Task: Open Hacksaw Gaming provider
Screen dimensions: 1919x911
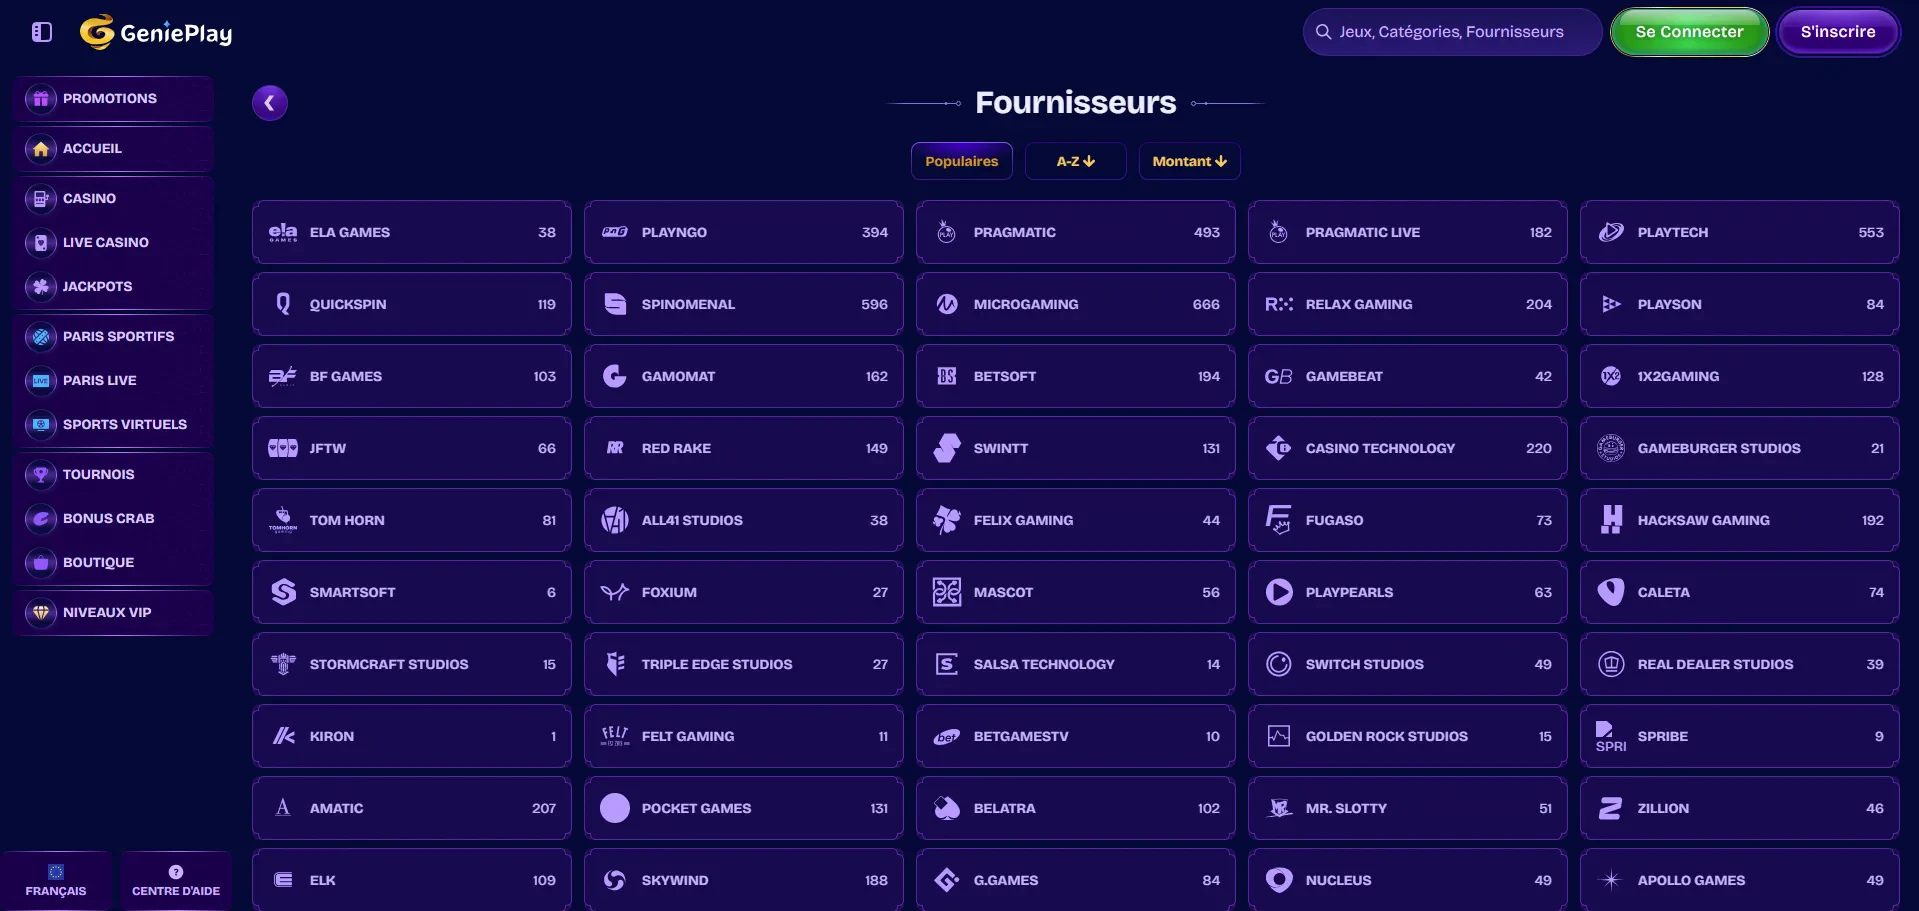Action: pyautogui.click(x=1740, y=520)
